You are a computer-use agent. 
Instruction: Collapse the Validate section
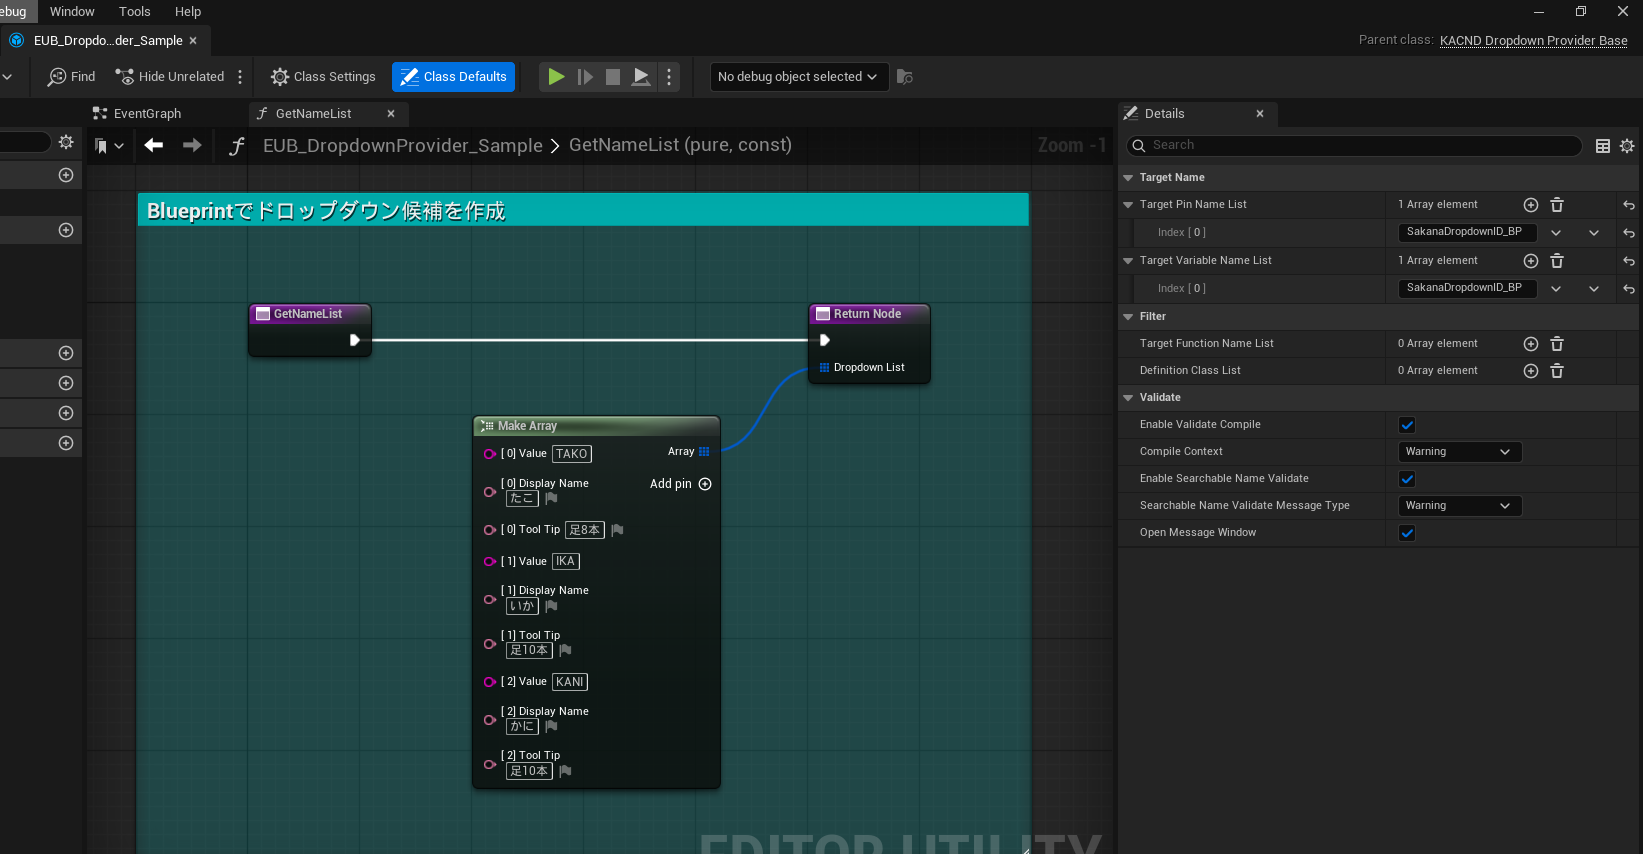[x=1128, y=398]
